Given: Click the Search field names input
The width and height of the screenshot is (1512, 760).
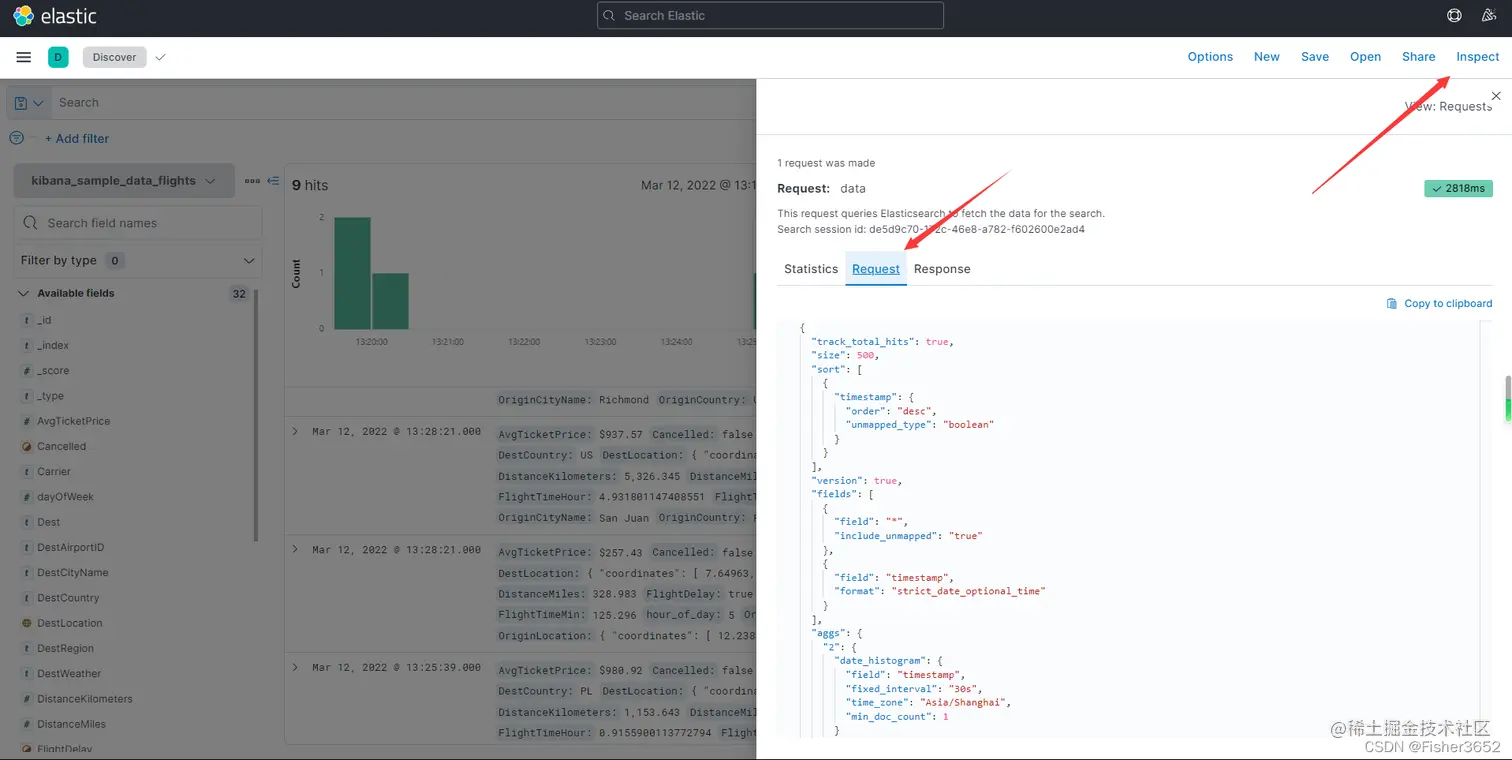Looking at the screenshot, I should [138, 223].
